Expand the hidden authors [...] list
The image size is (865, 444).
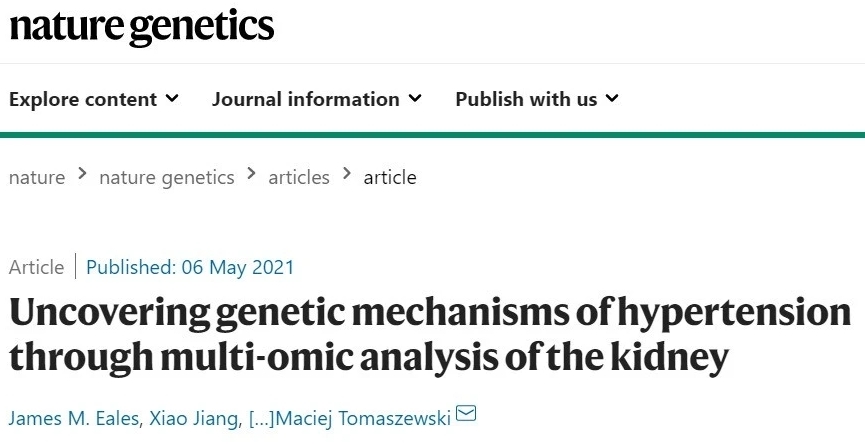262,418
